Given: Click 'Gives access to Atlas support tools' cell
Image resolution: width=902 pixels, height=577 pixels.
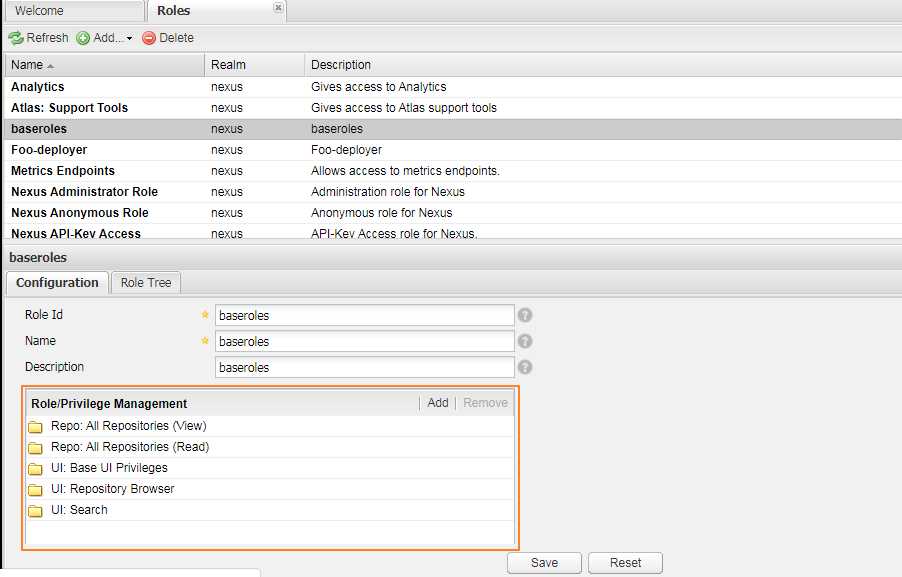Looking at the screenshot, I should [404, 108].
